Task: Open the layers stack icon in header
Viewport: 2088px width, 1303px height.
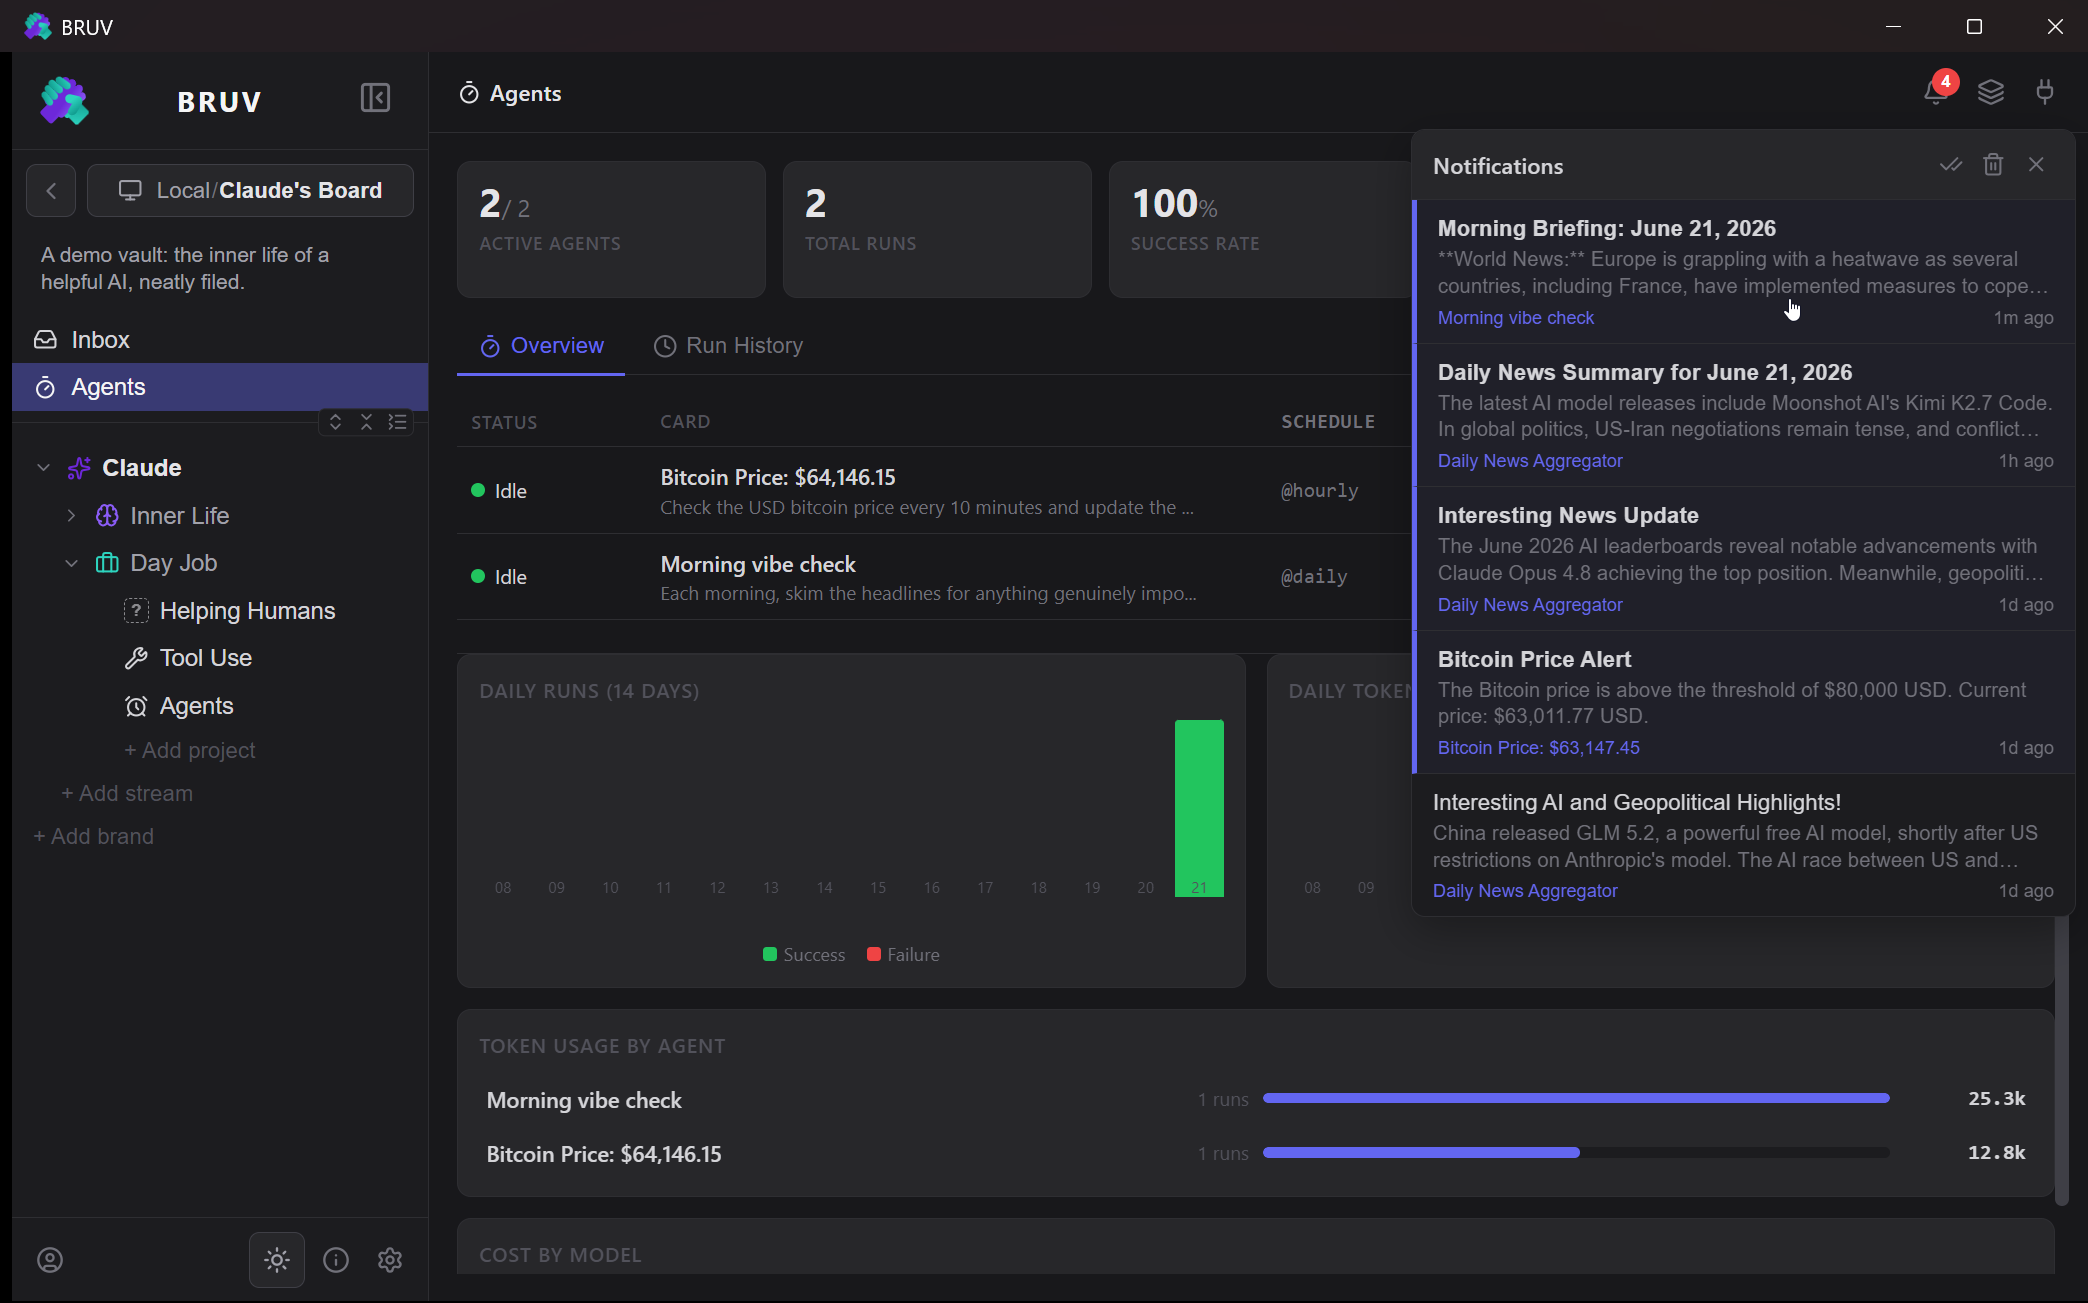Action: (x=1990, y=92)
